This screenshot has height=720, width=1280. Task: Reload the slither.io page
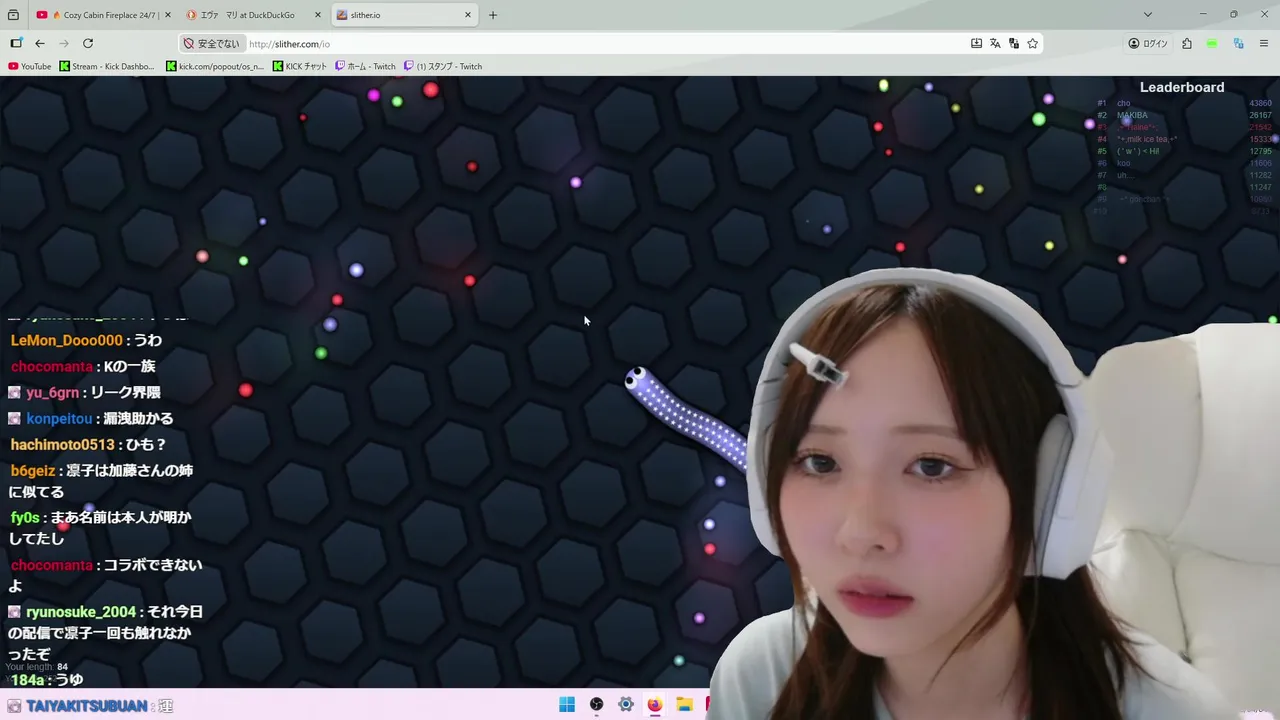[x=88, y=43]
